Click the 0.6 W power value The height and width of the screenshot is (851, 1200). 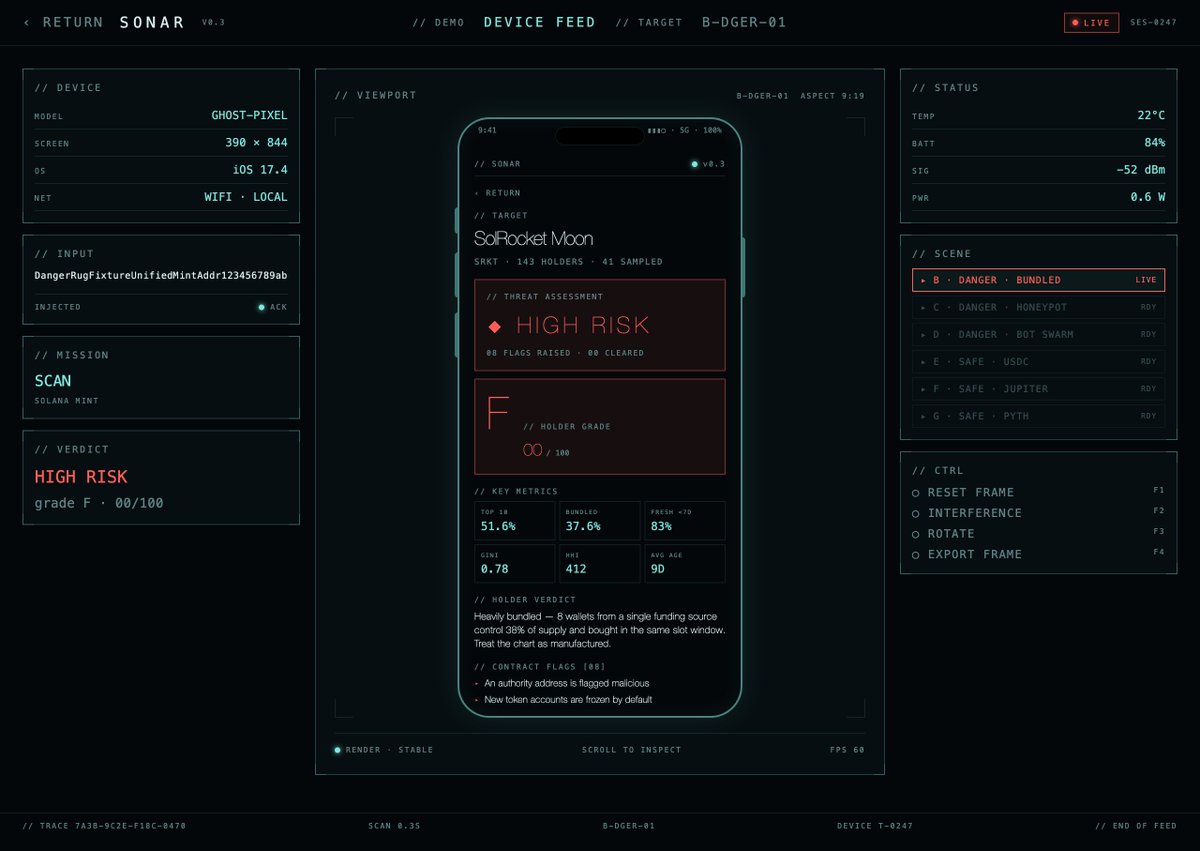[1148, 197]
